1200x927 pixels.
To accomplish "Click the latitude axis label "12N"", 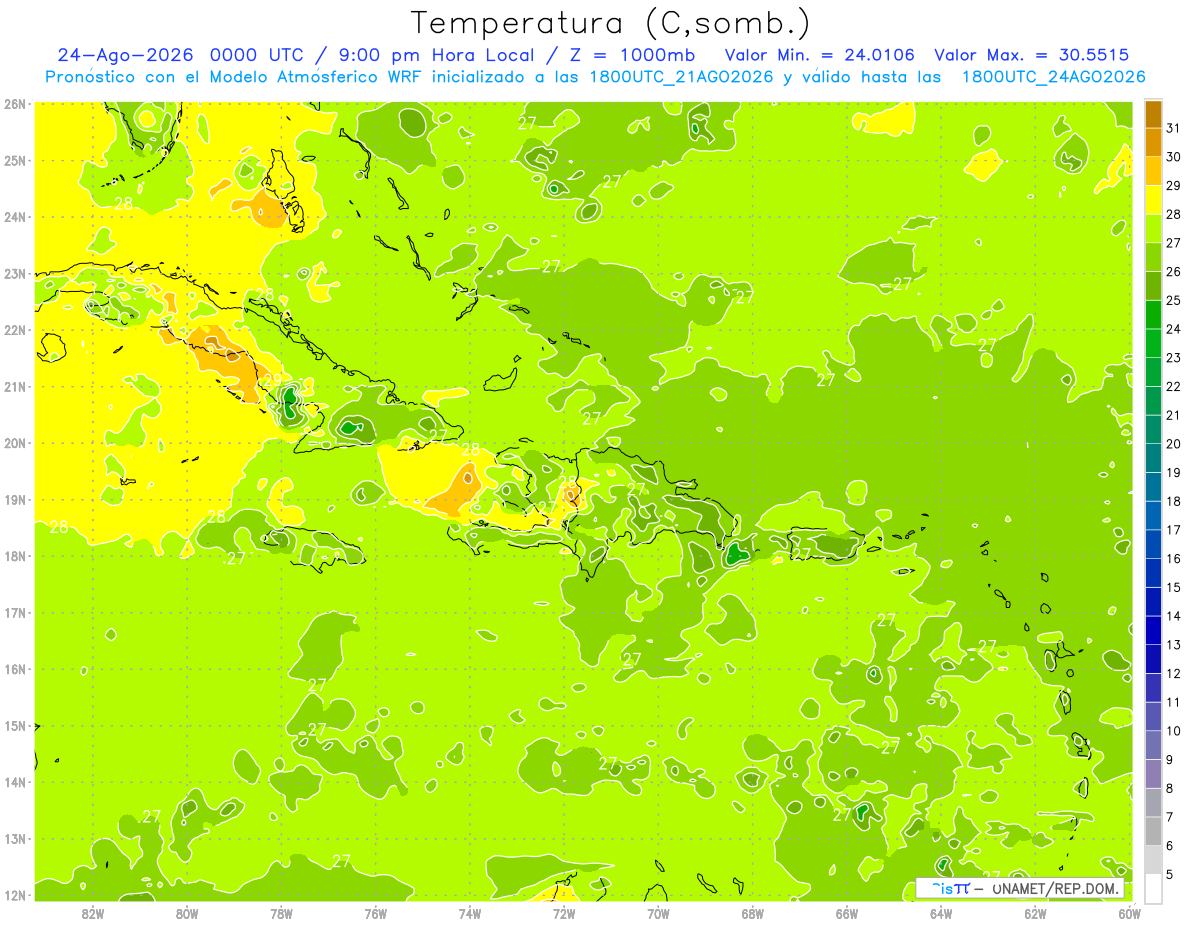I will click(x=14, y=895).
